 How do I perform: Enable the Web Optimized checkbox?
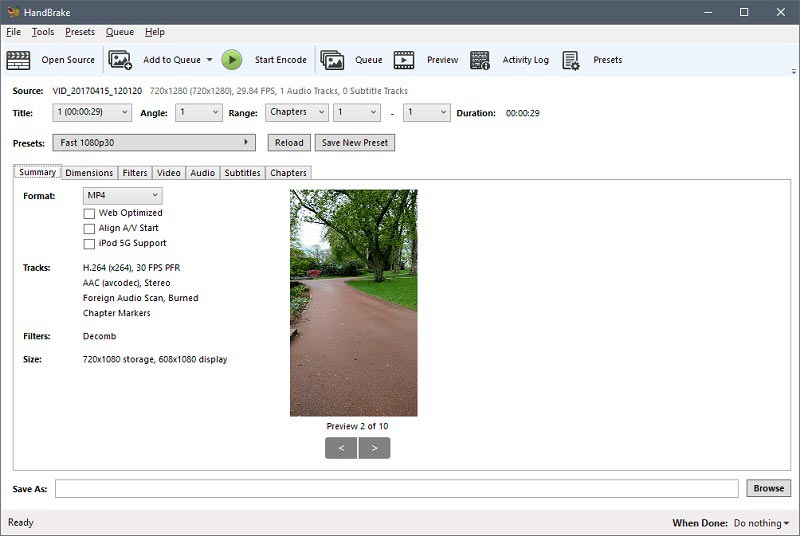pos(90,213)
